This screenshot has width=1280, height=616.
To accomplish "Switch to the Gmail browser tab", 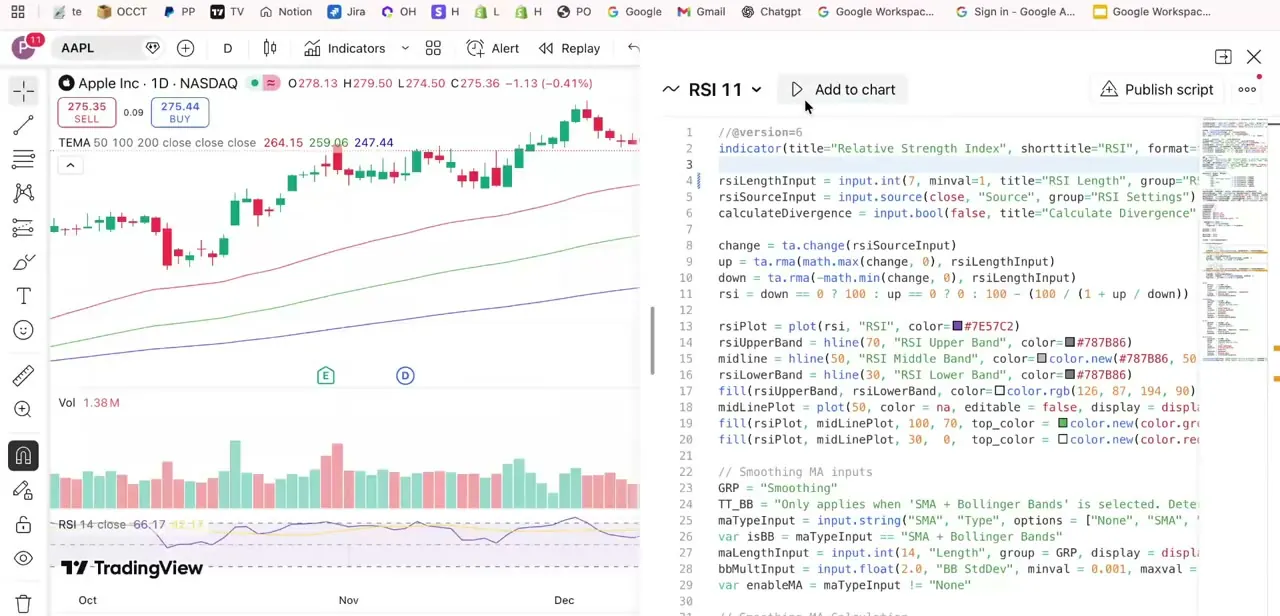I will (x=701, y=12).
